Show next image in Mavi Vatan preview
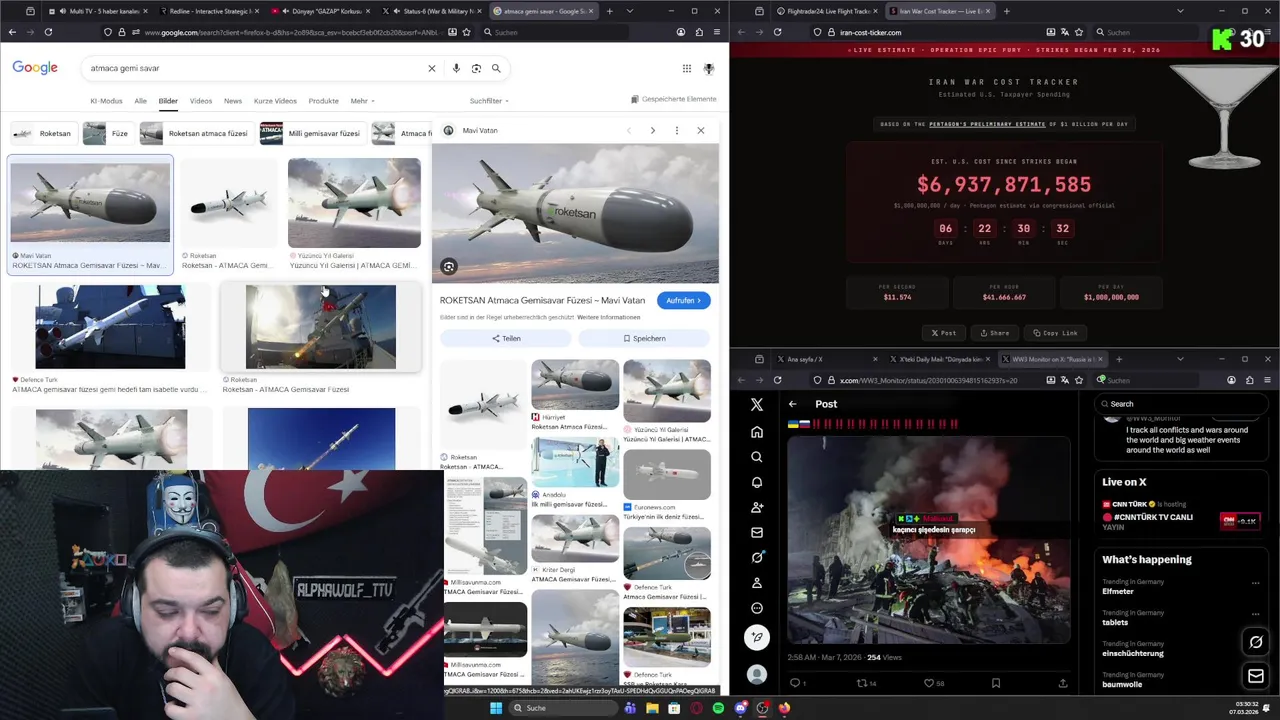Screen dimensions: 1280x720 [653, 130]
